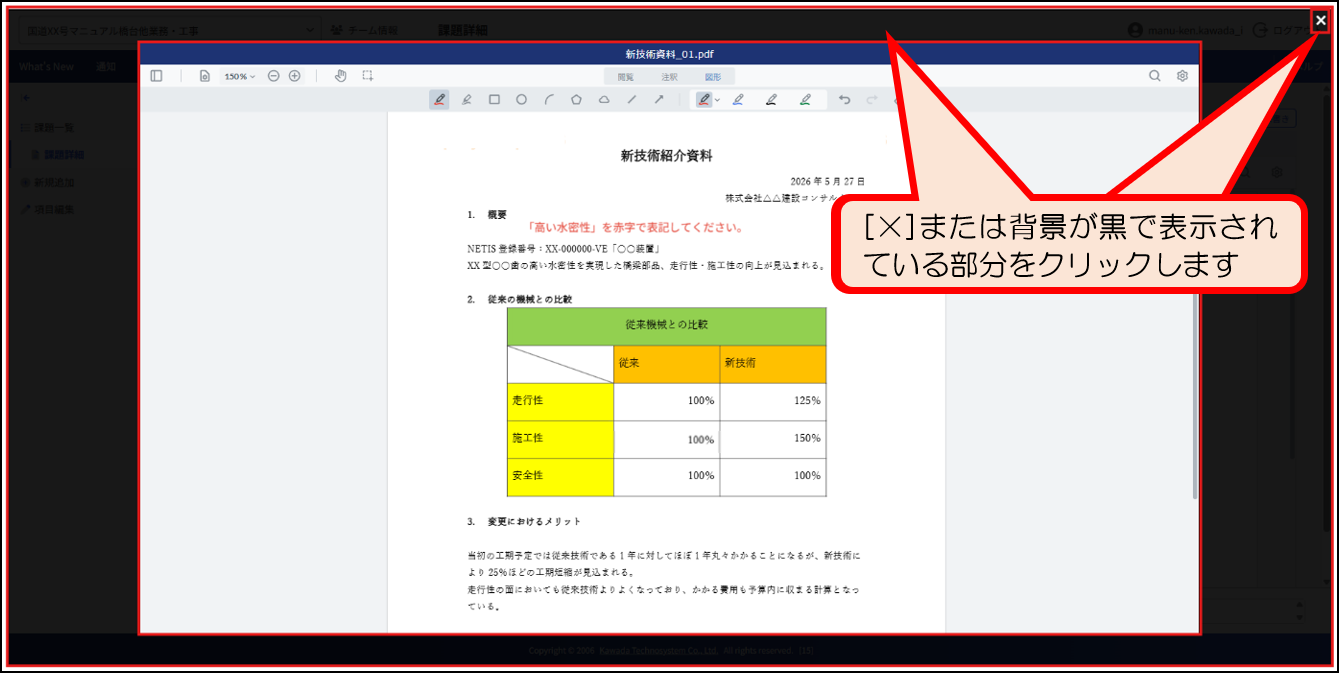Choose the red pen preset

coord(704,100)
